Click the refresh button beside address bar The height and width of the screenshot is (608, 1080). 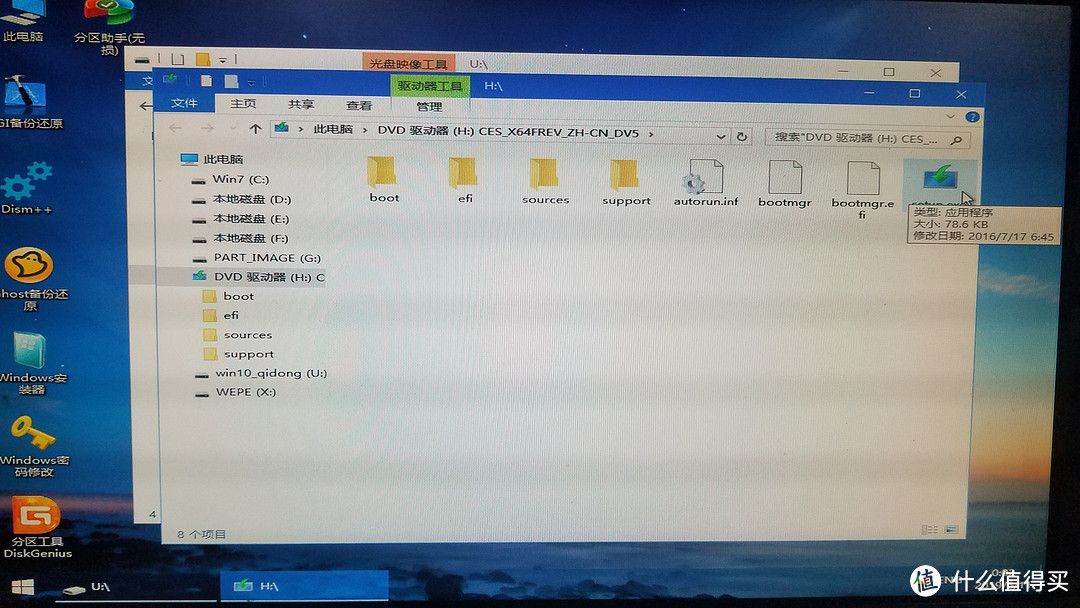742,136
